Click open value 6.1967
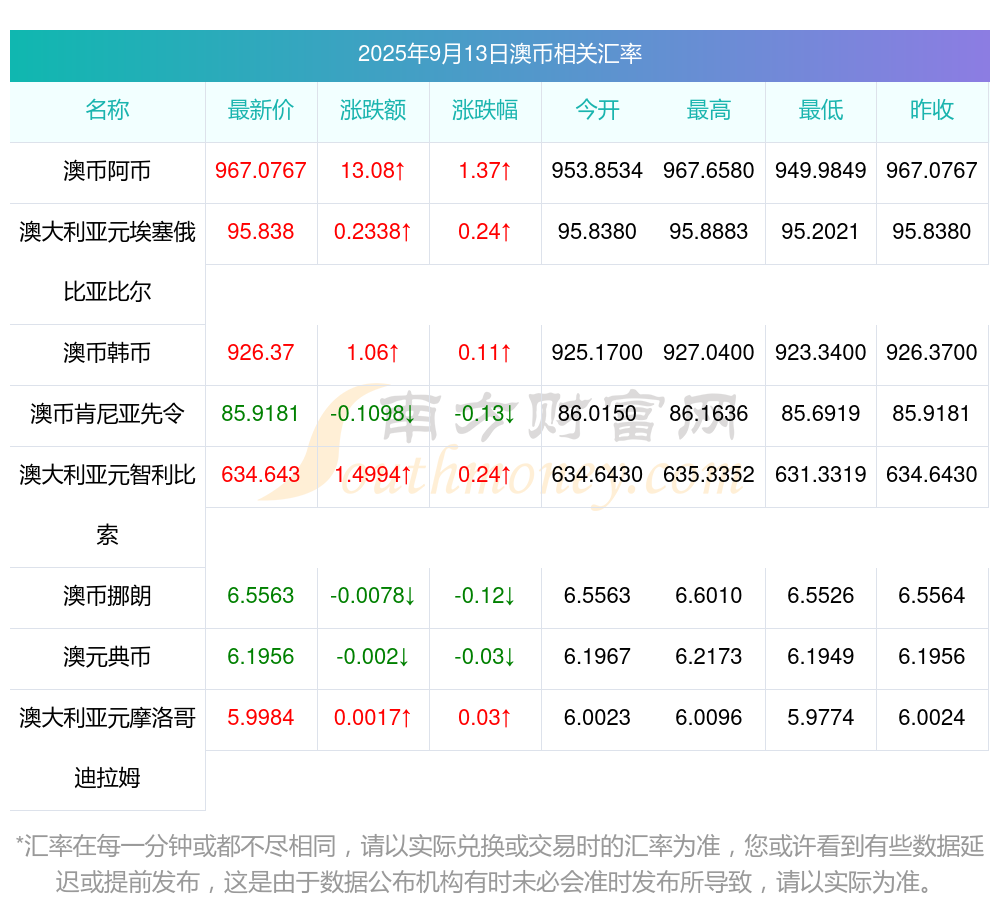The height and width of the screenshot is (913, 1000). (x=597, y=657)
